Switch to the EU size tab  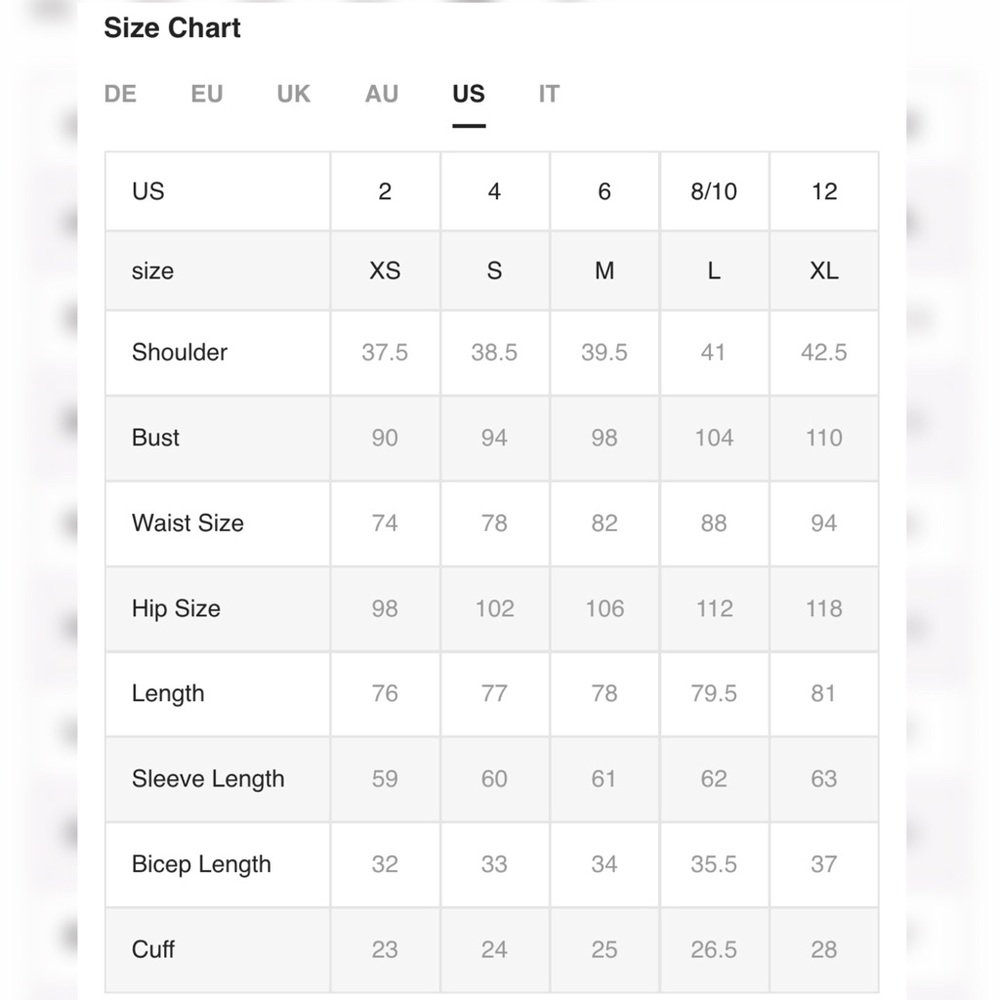207,94
